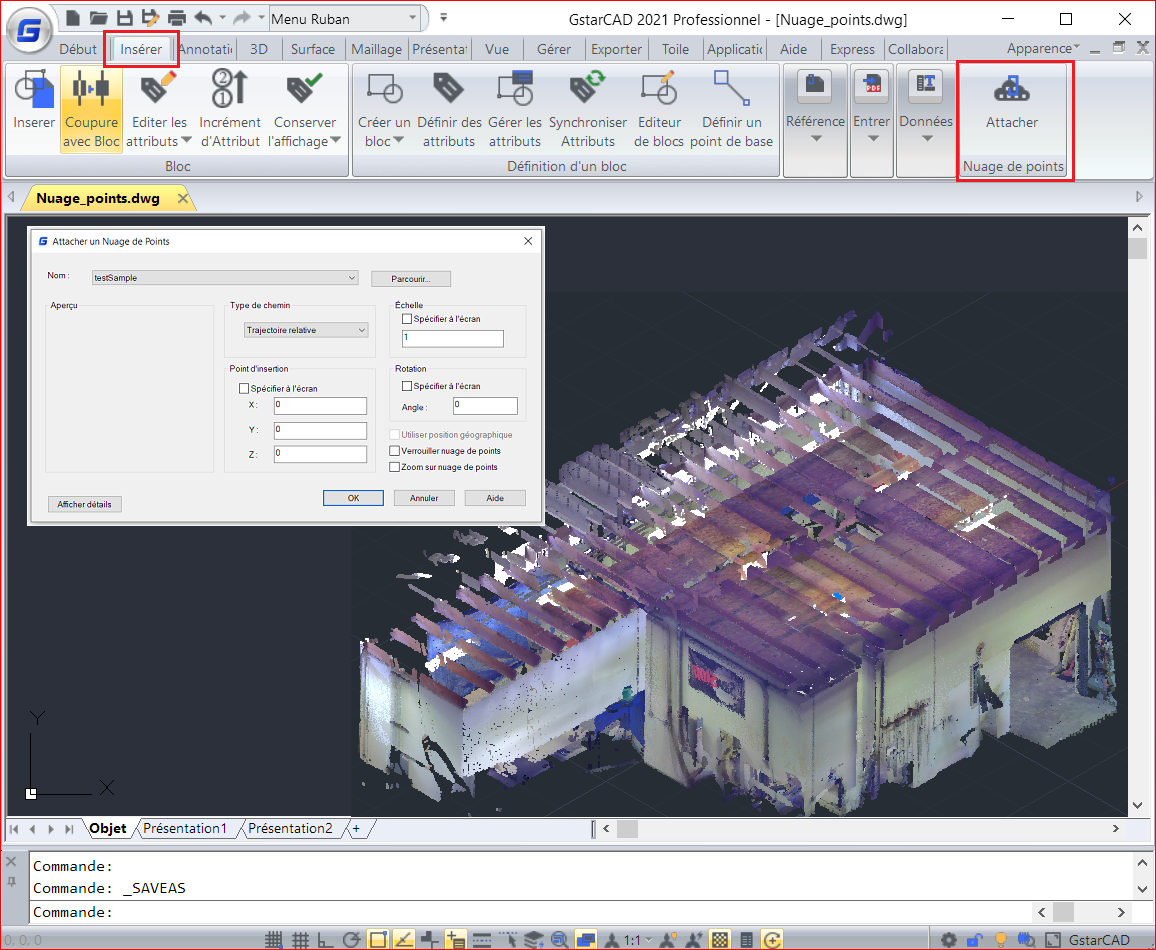
Task: Switch to Présentation1 layout tab
Action: [x=185, y=828]
